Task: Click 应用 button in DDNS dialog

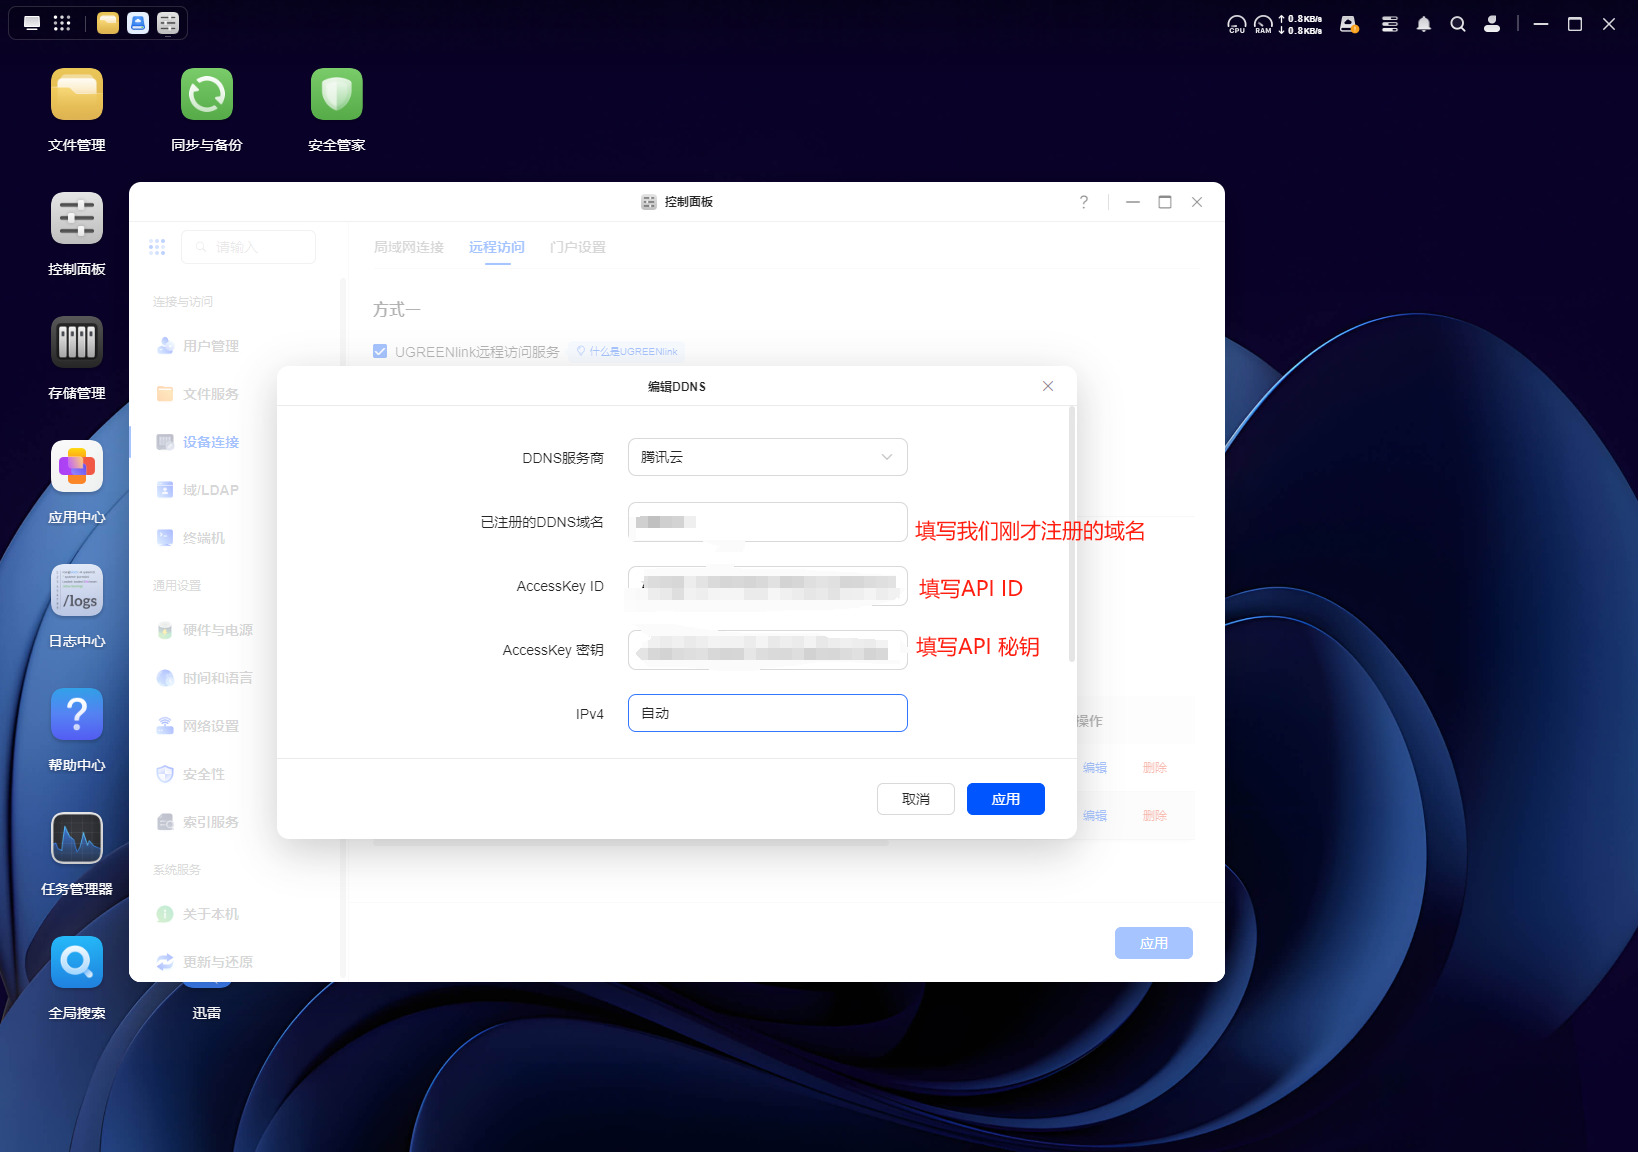Action: [1005, 799]
